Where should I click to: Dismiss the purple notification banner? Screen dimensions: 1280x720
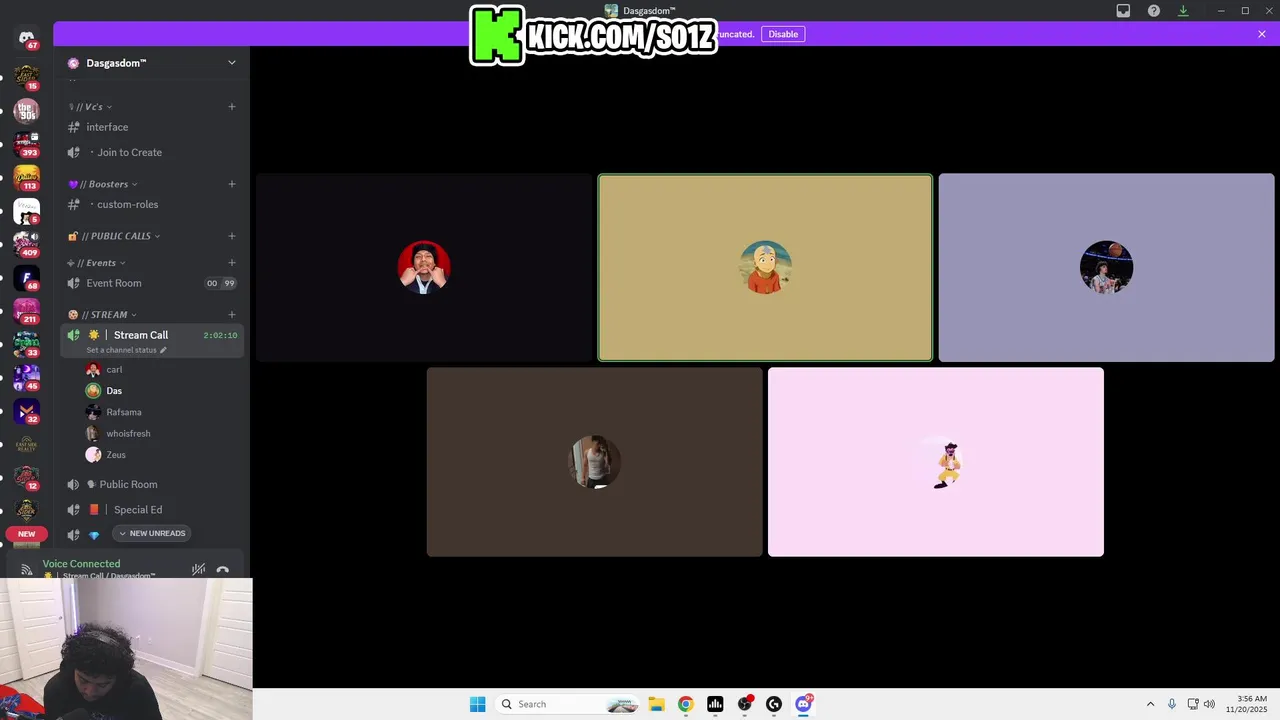coord(1262,34)
